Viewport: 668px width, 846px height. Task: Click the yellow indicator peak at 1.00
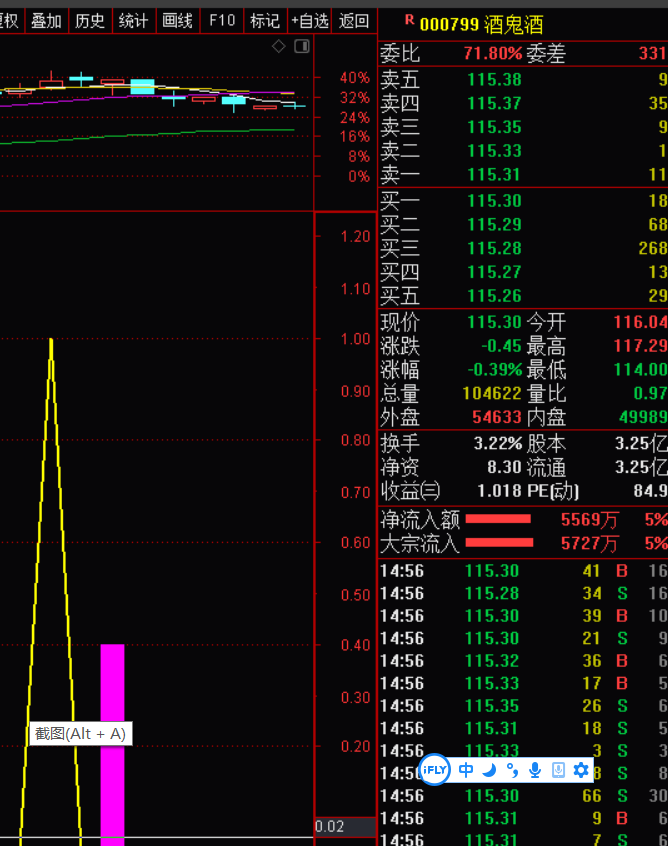pos(51,341)
